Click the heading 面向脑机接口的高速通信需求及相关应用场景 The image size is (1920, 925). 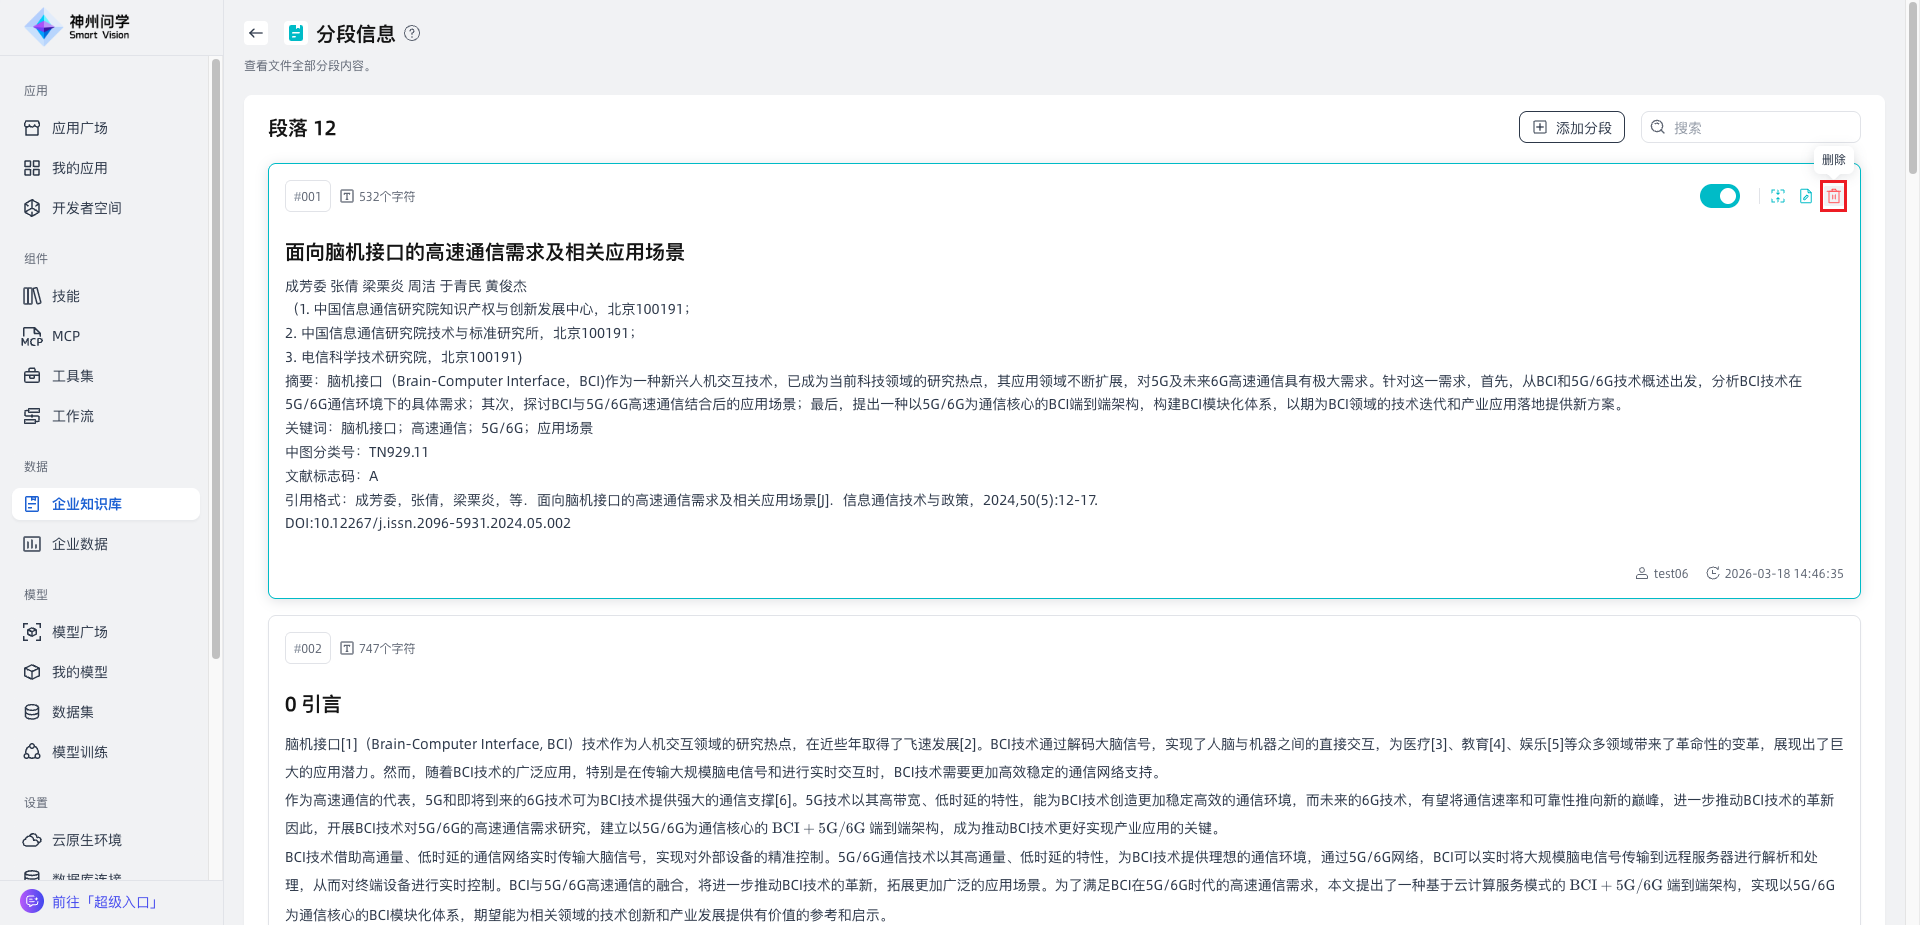[x=485, y=252]
